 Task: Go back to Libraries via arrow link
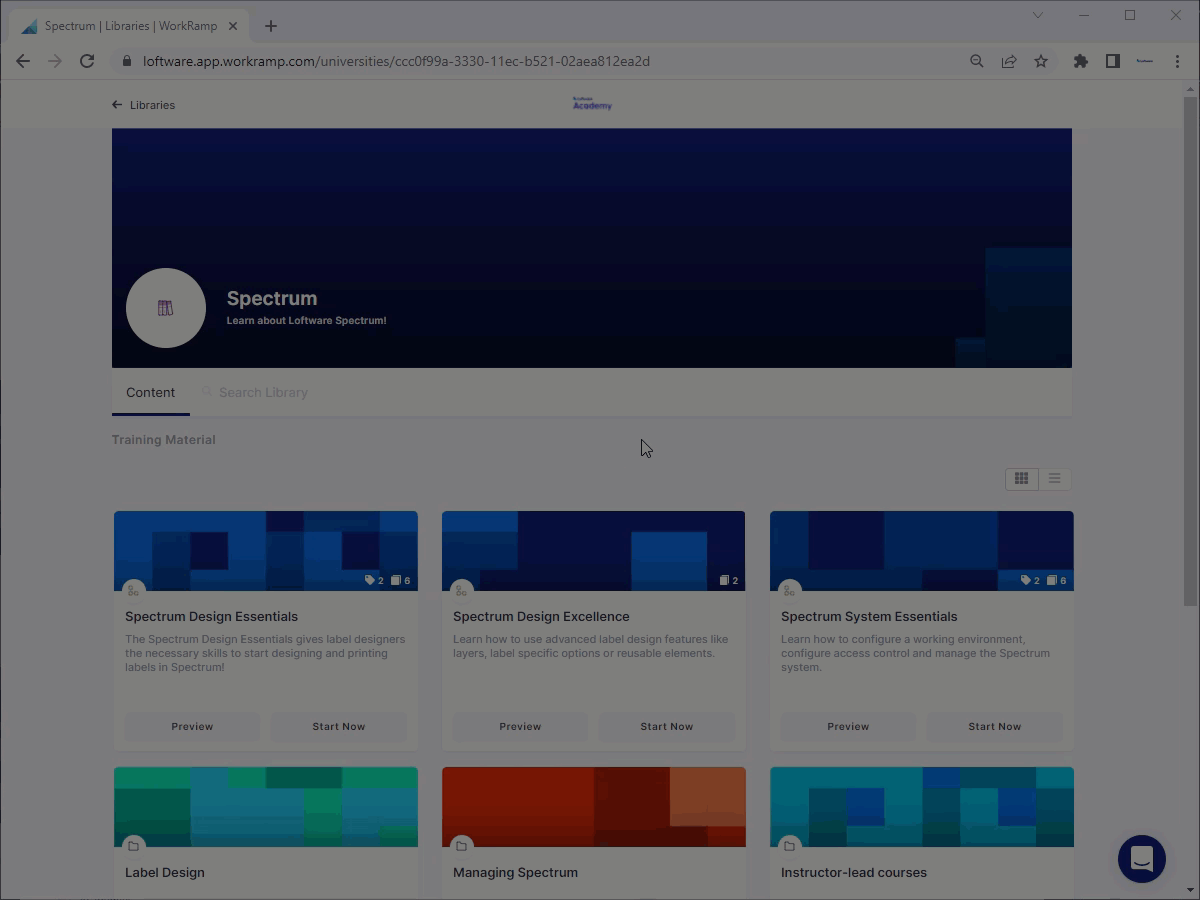pyautogui.click(x=143, y=105)
